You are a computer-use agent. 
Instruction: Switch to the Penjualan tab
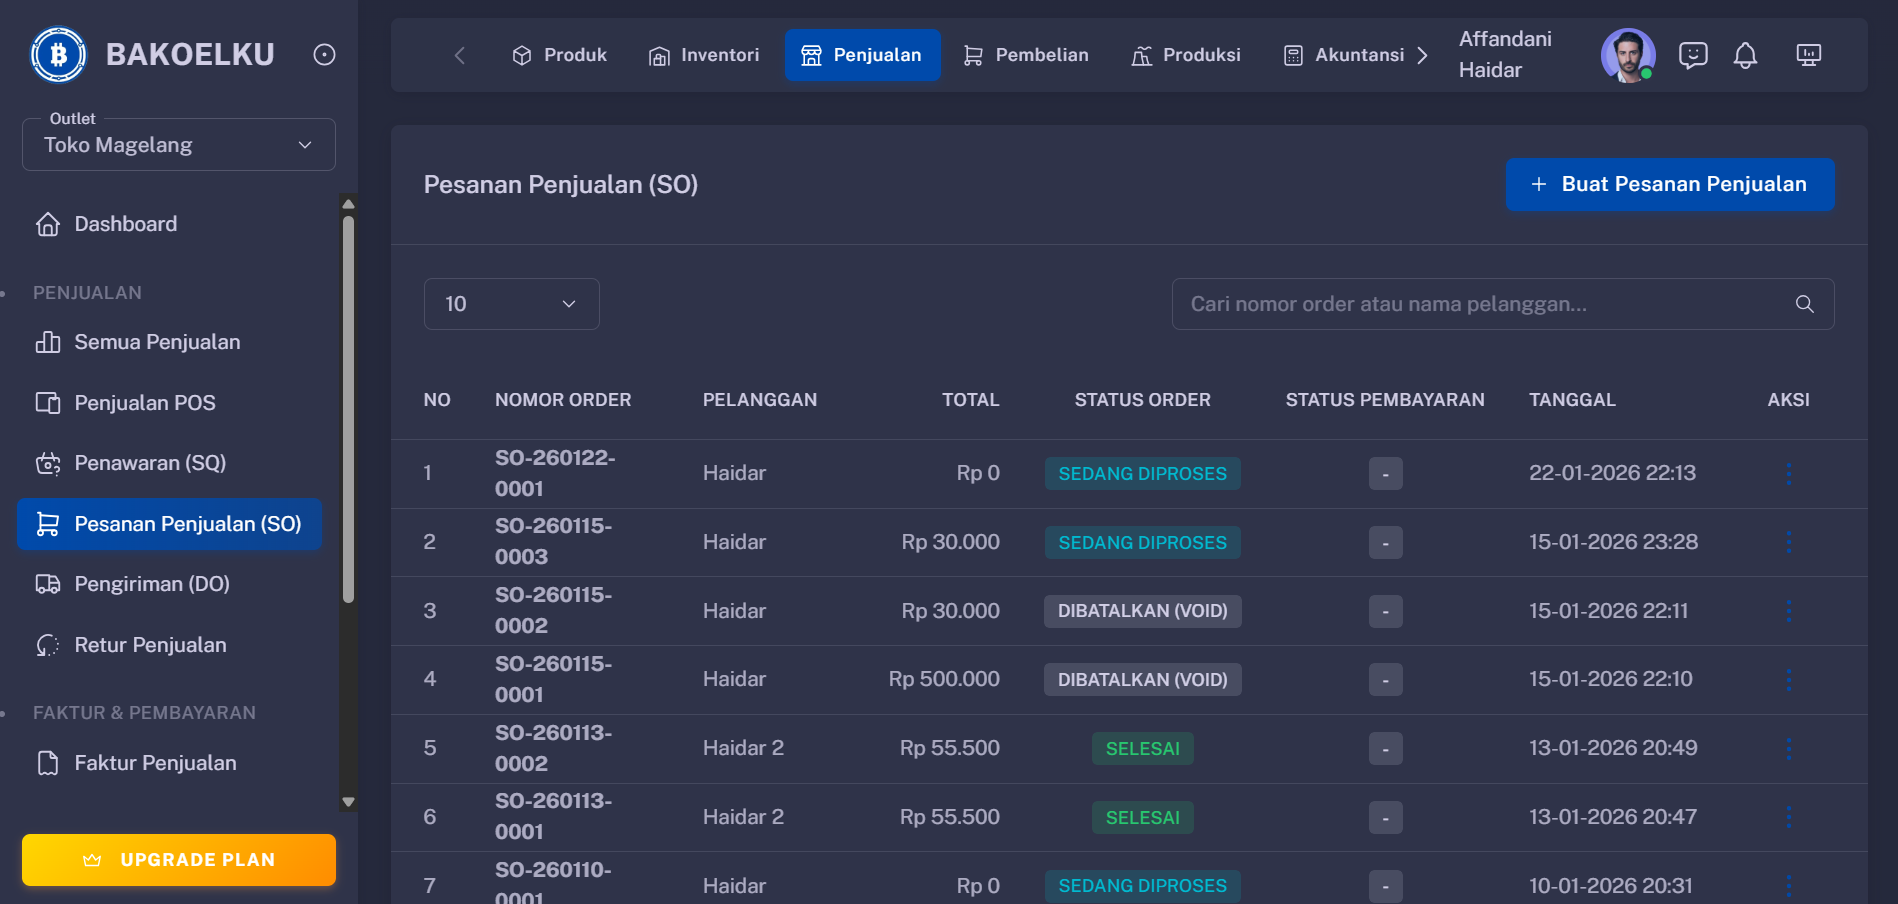point(863,55)
